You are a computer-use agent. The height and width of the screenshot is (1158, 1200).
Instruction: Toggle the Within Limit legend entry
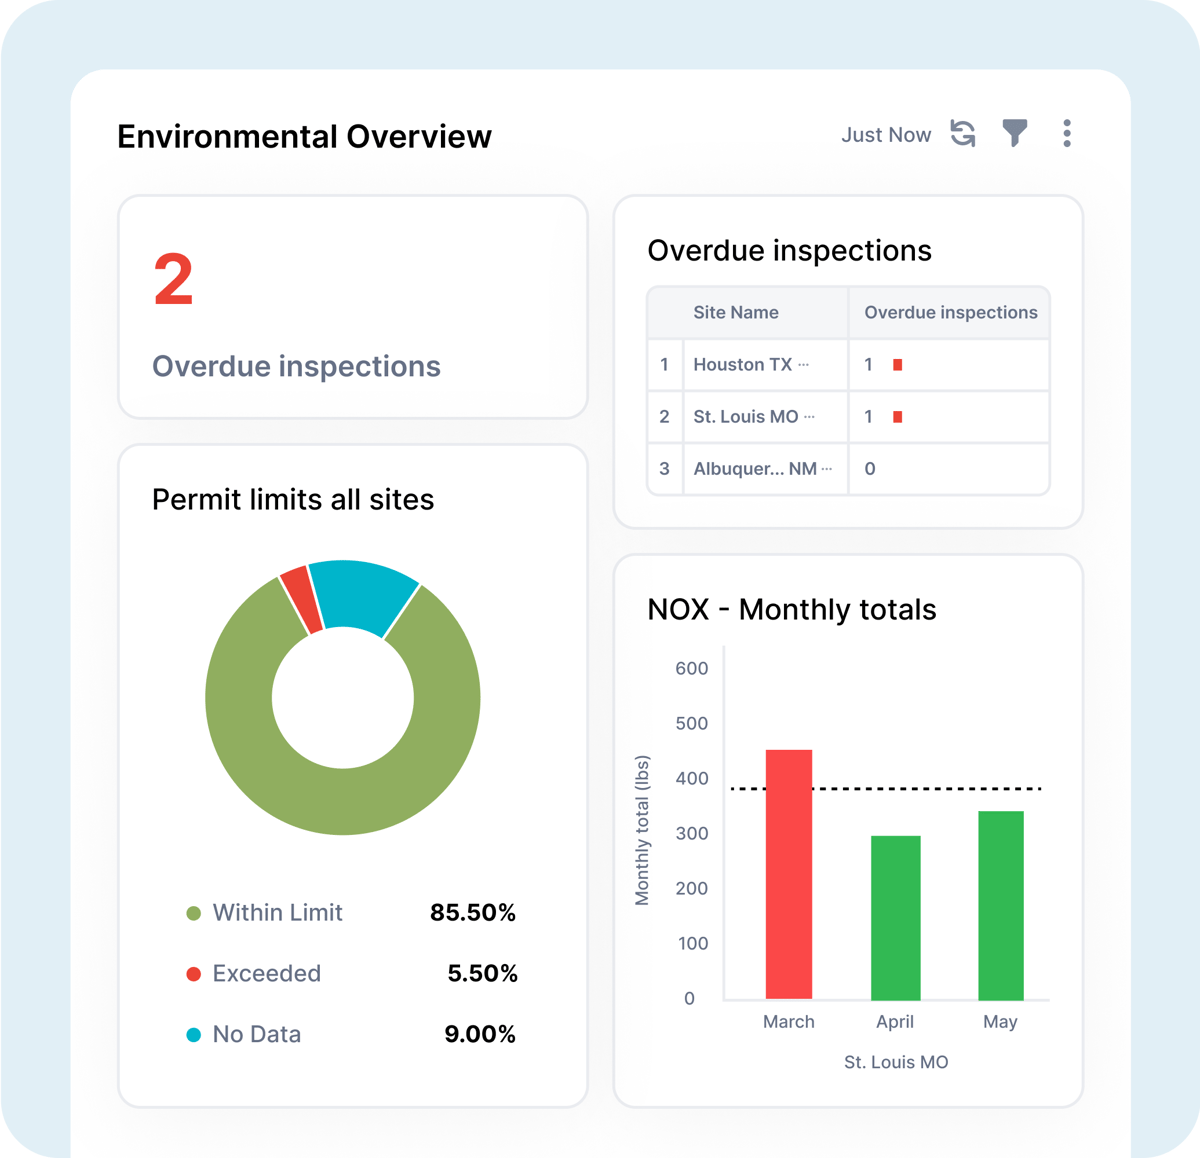tap(277, 912)
